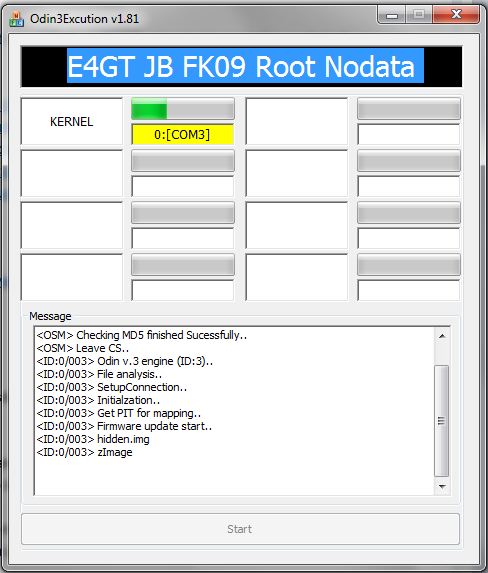This screenshot has width=488, height=573.
Task: Click the disabled maximize button
Action: [419, 15]
